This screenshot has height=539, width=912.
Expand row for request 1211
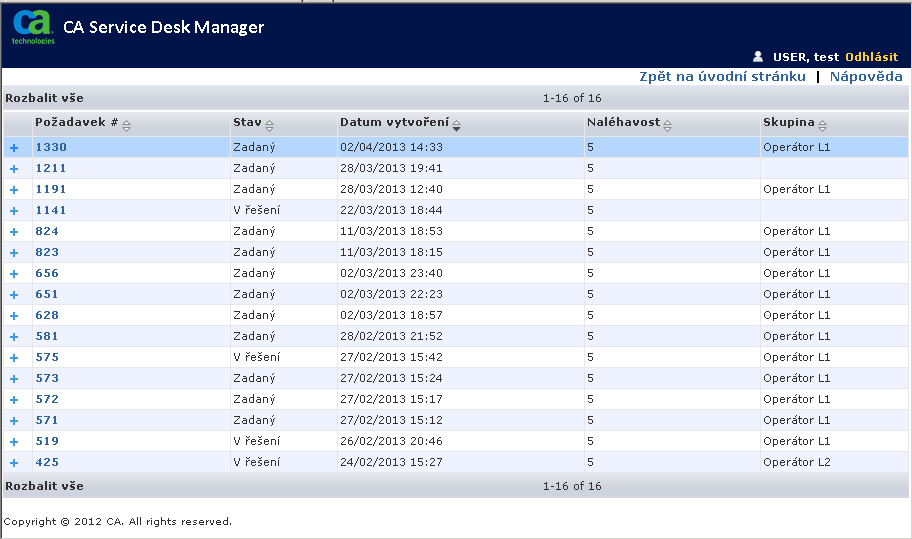click(x=14, y=169)
